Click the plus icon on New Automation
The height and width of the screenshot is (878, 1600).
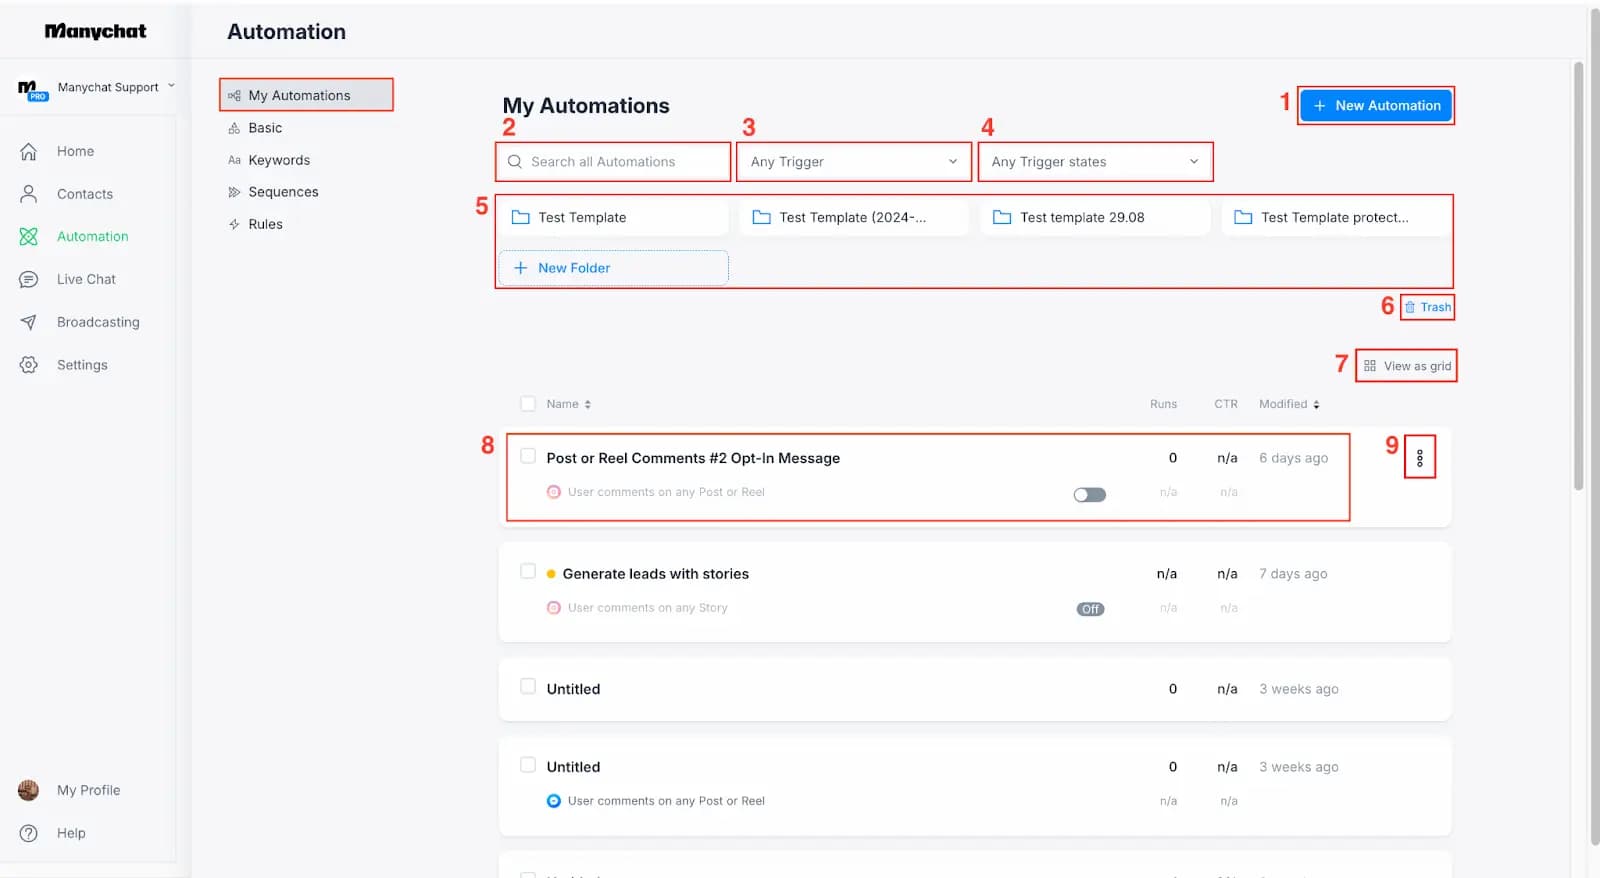click(x=1320, y=106)
